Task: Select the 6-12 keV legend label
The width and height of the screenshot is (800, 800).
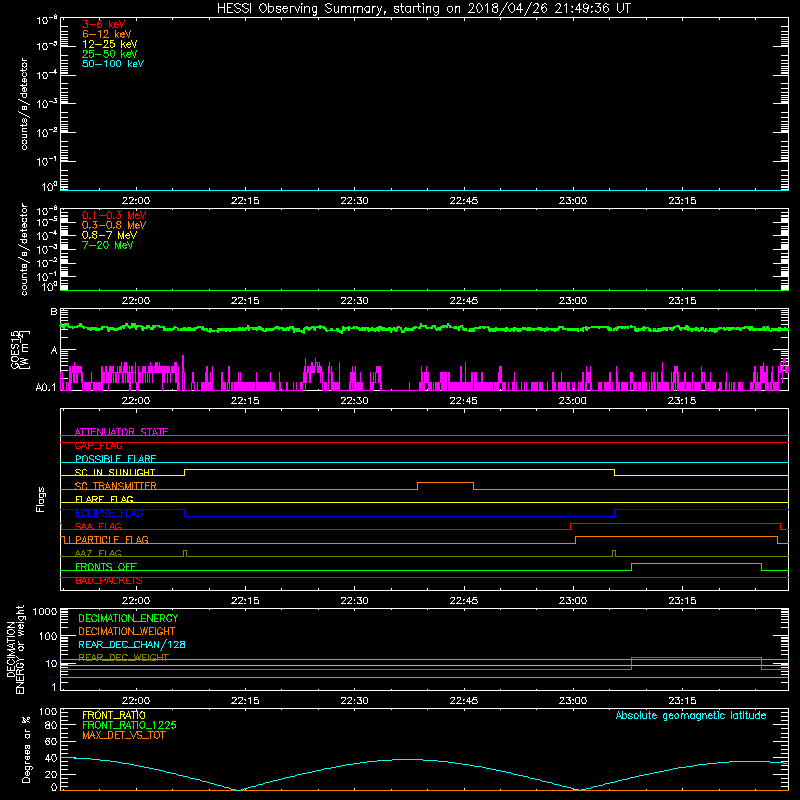Action: click(107, 34)
